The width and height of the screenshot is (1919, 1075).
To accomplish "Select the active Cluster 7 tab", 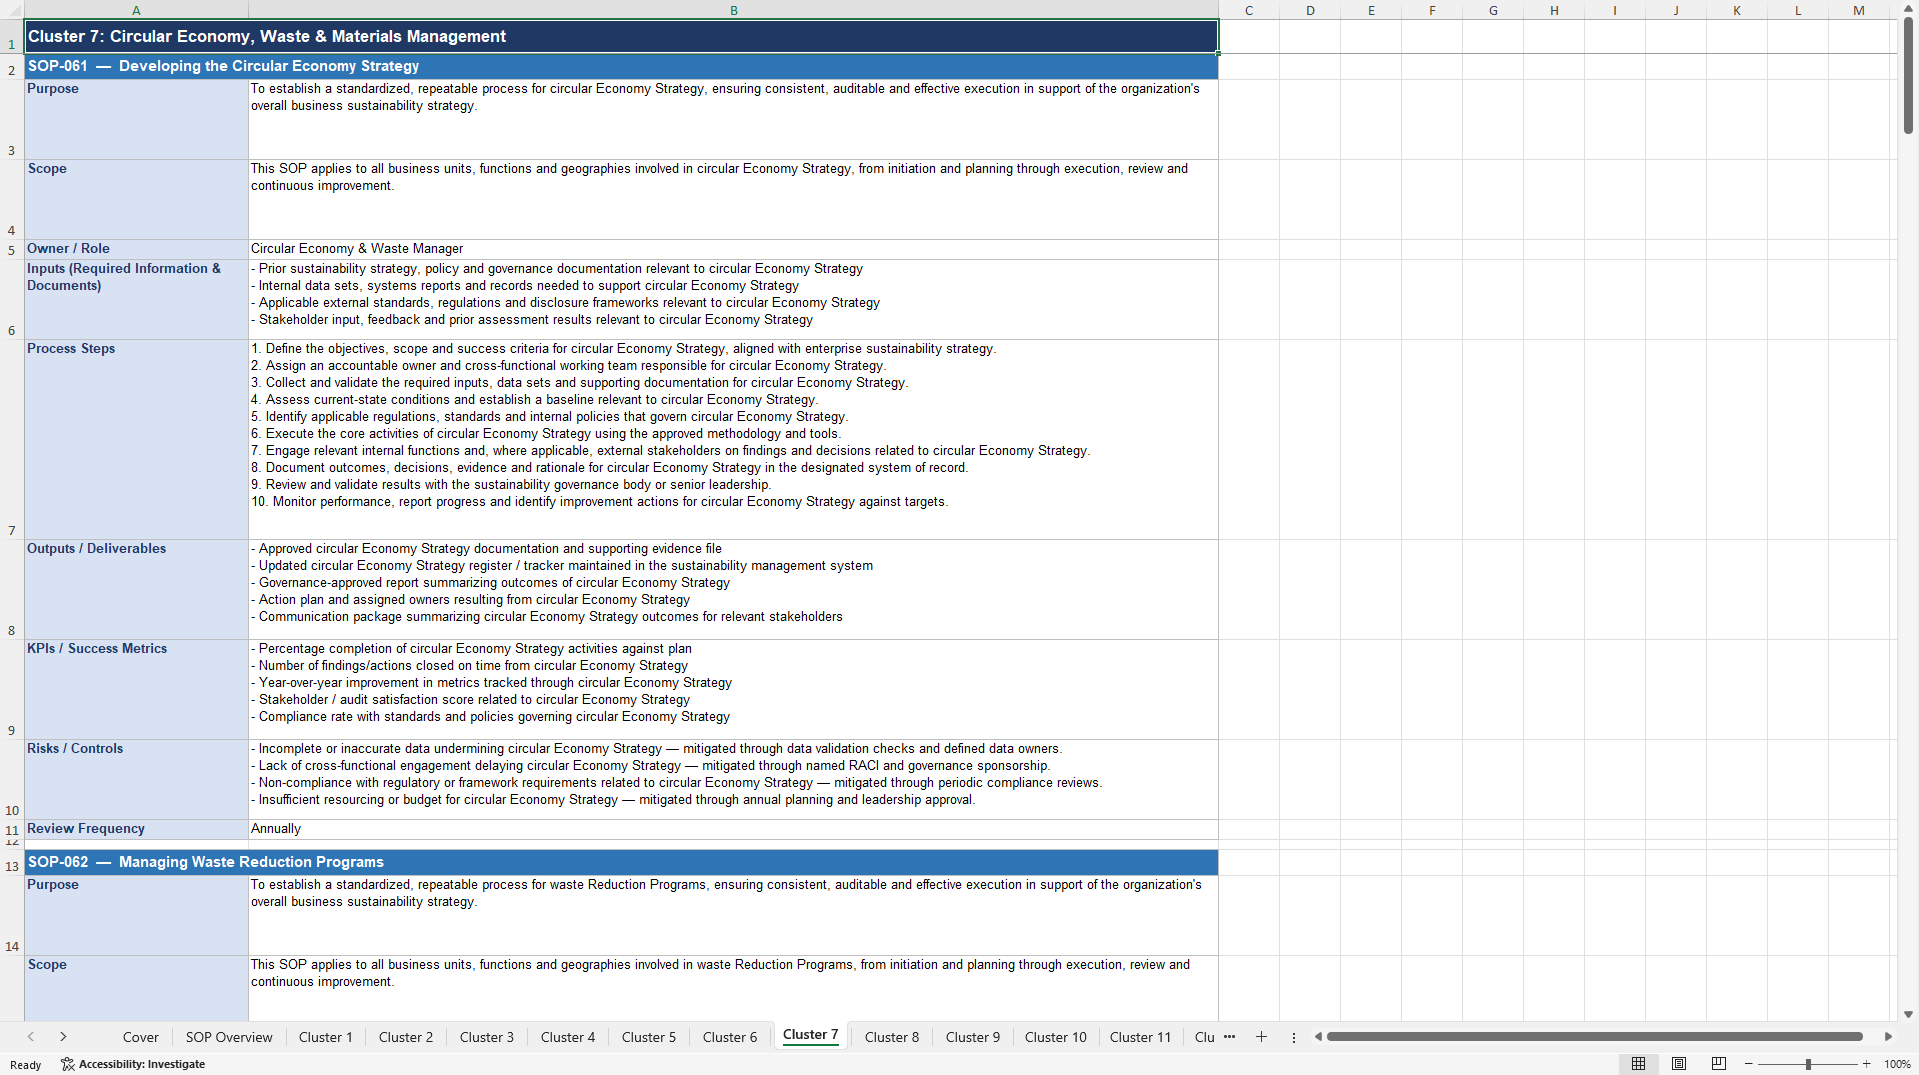I will click(x=810, y=1035).
